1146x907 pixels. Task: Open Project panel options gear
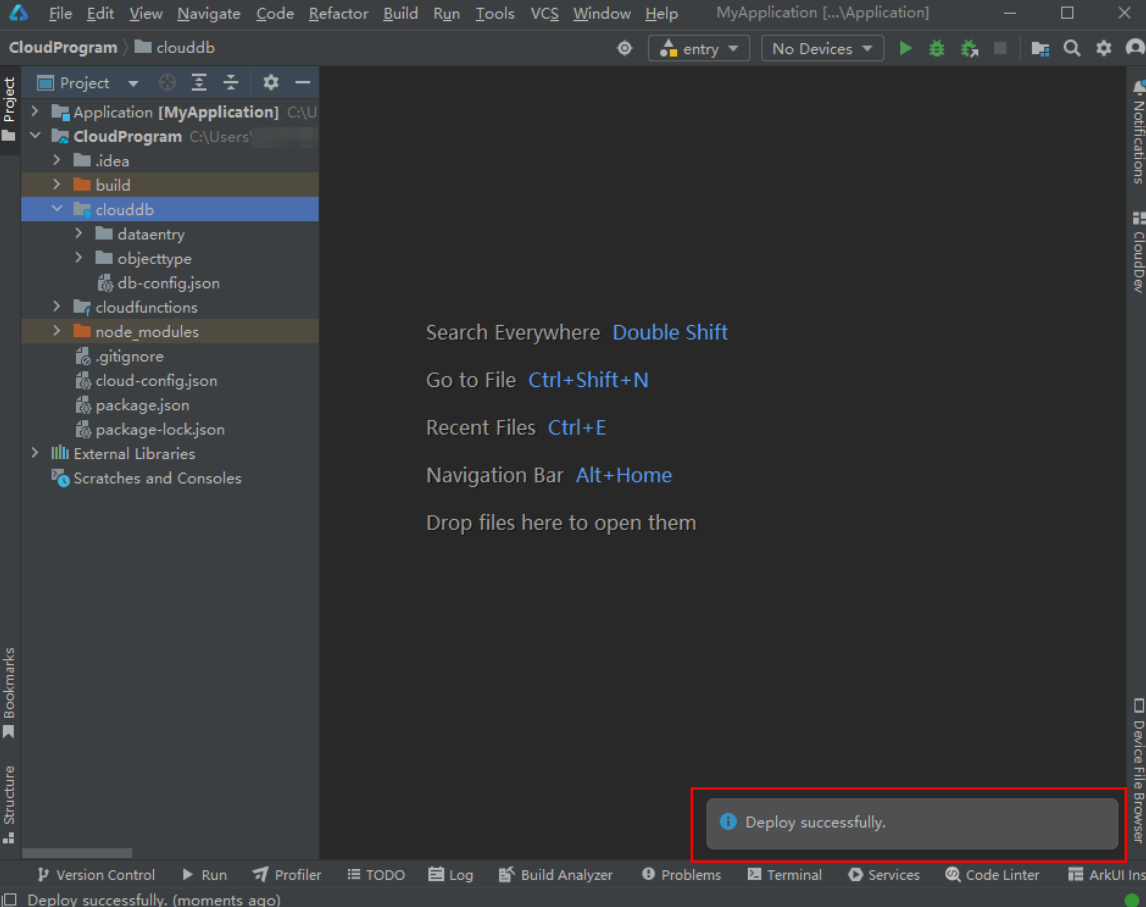pos(270,83)
